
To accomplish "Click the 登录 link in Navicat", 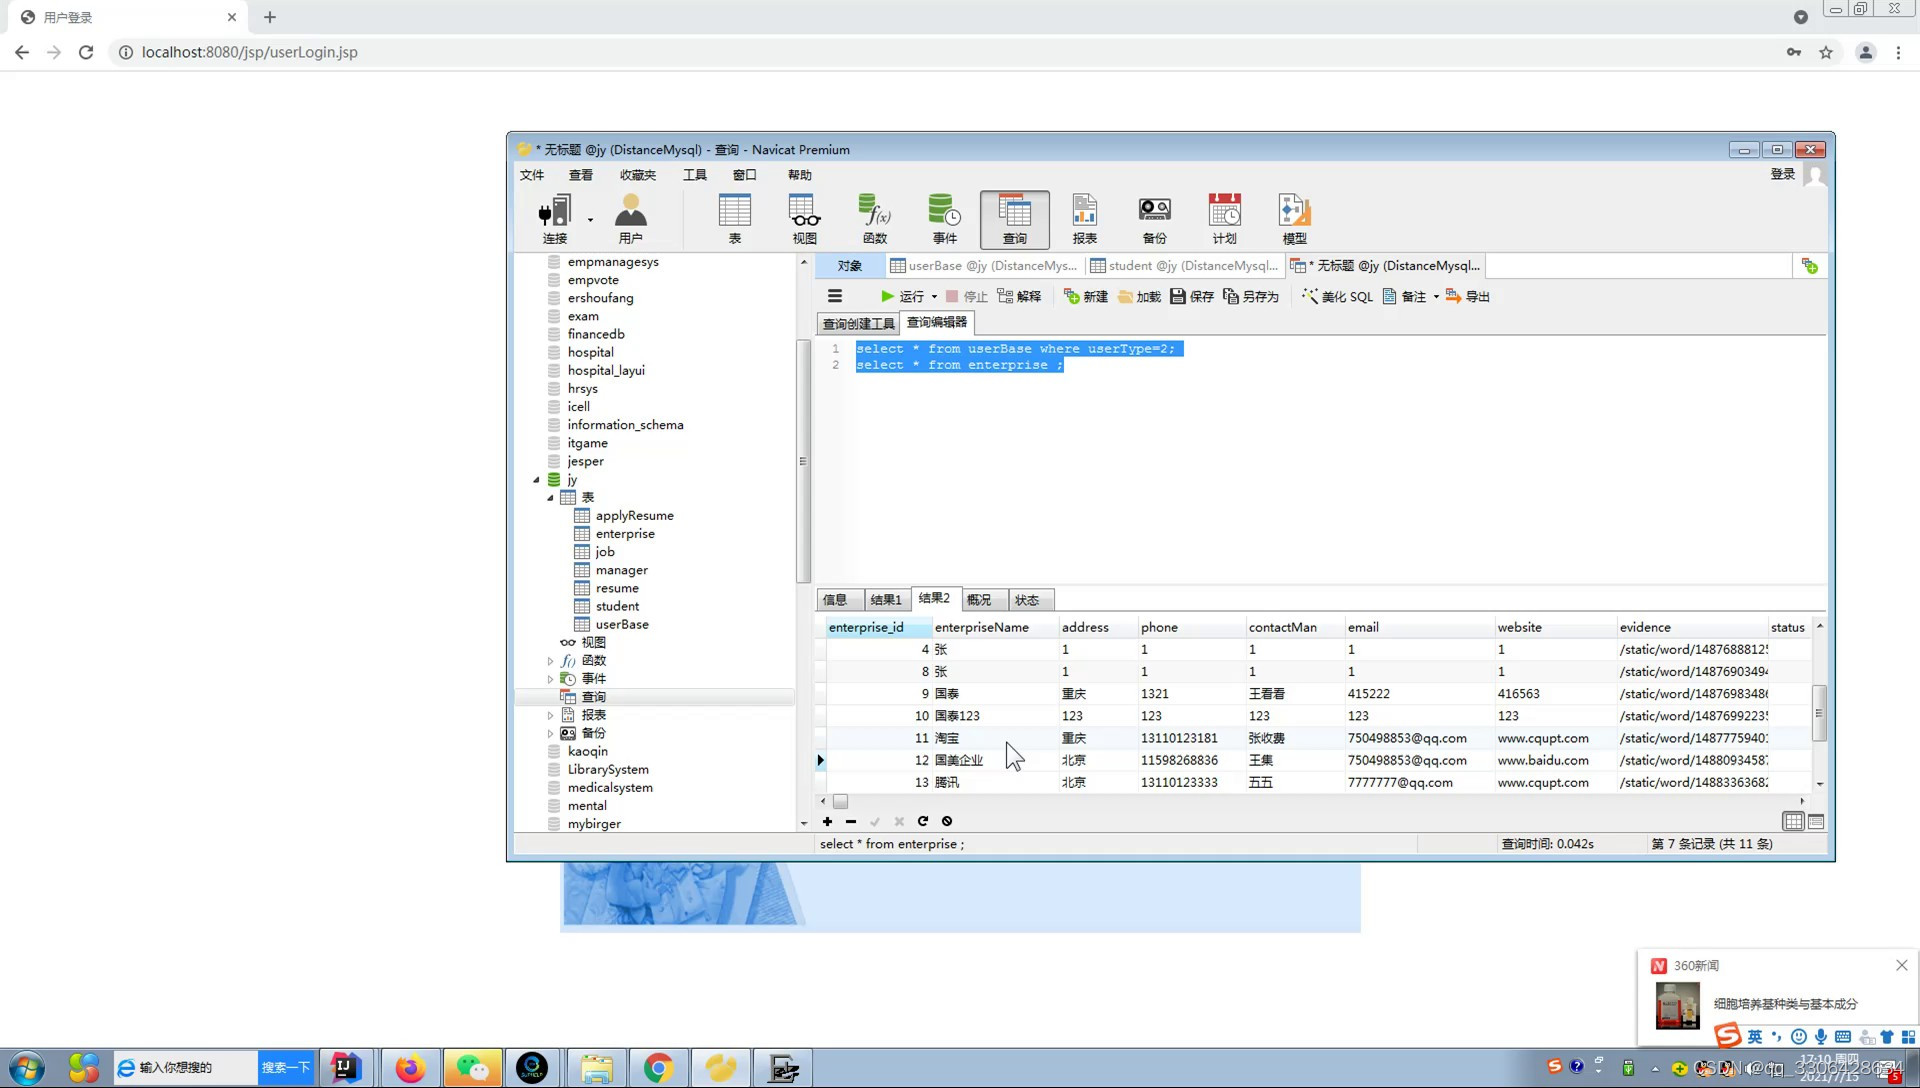I will [x=1783, y=174].
